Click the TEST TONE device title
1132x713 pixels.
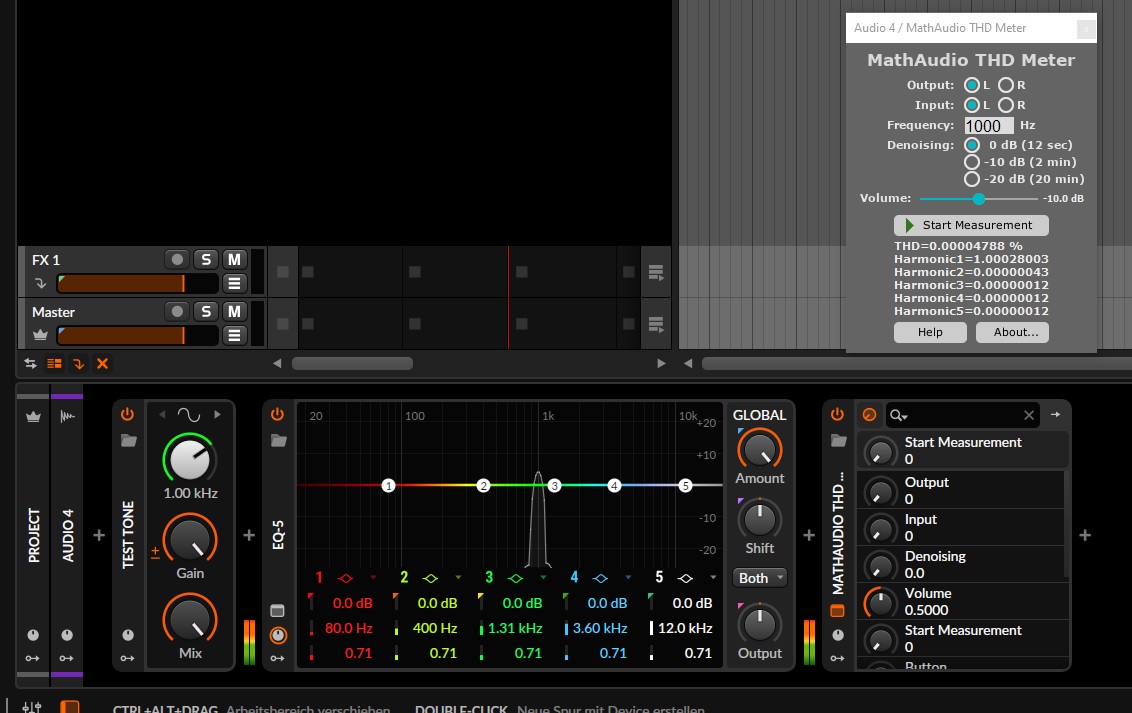pyautogui.click(x=128, y=535)
